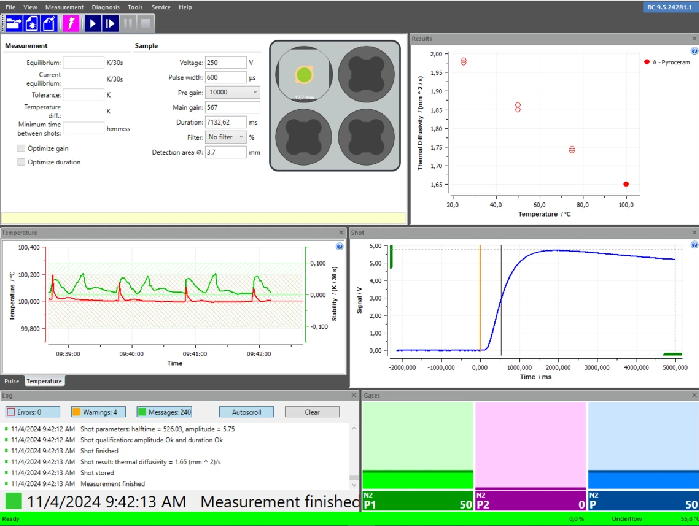
Task: Click the document-with-gear toolbar icon
Action: click(x=32, y=23)
